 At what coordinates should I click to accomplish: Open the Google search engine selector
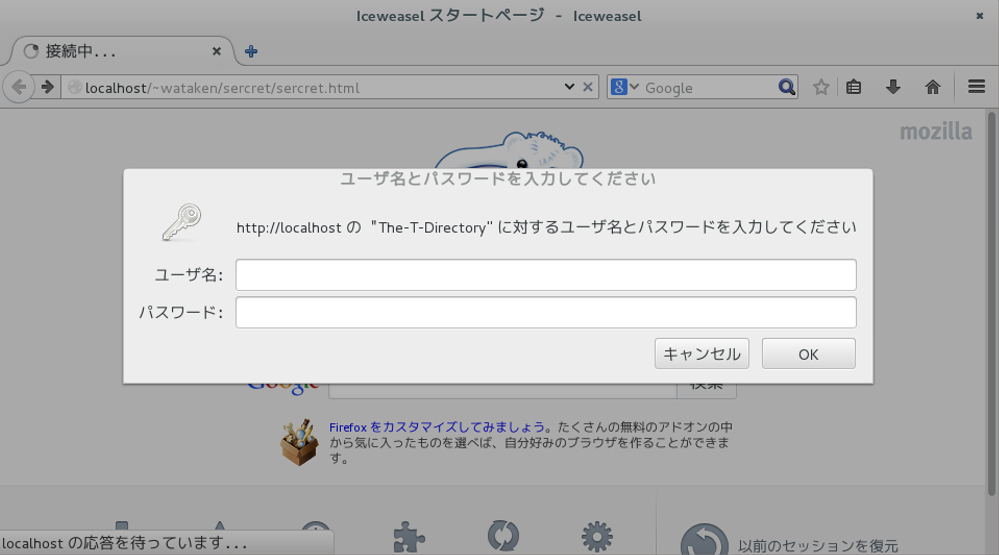click(624, 87)
